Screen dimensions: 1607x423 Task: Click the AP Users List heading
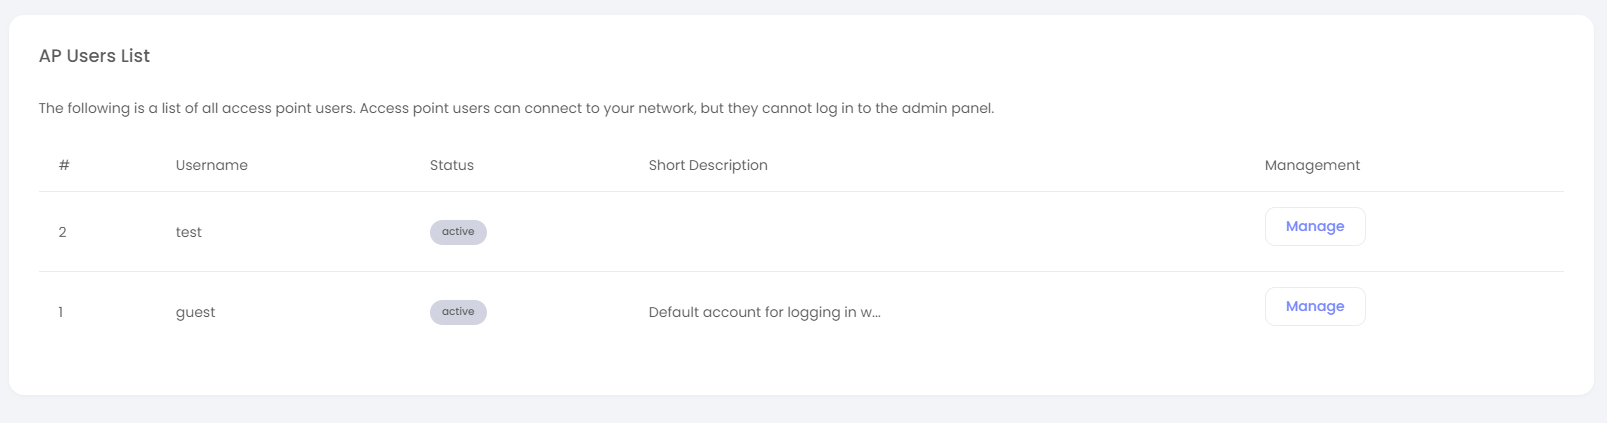tap(94, 56)
